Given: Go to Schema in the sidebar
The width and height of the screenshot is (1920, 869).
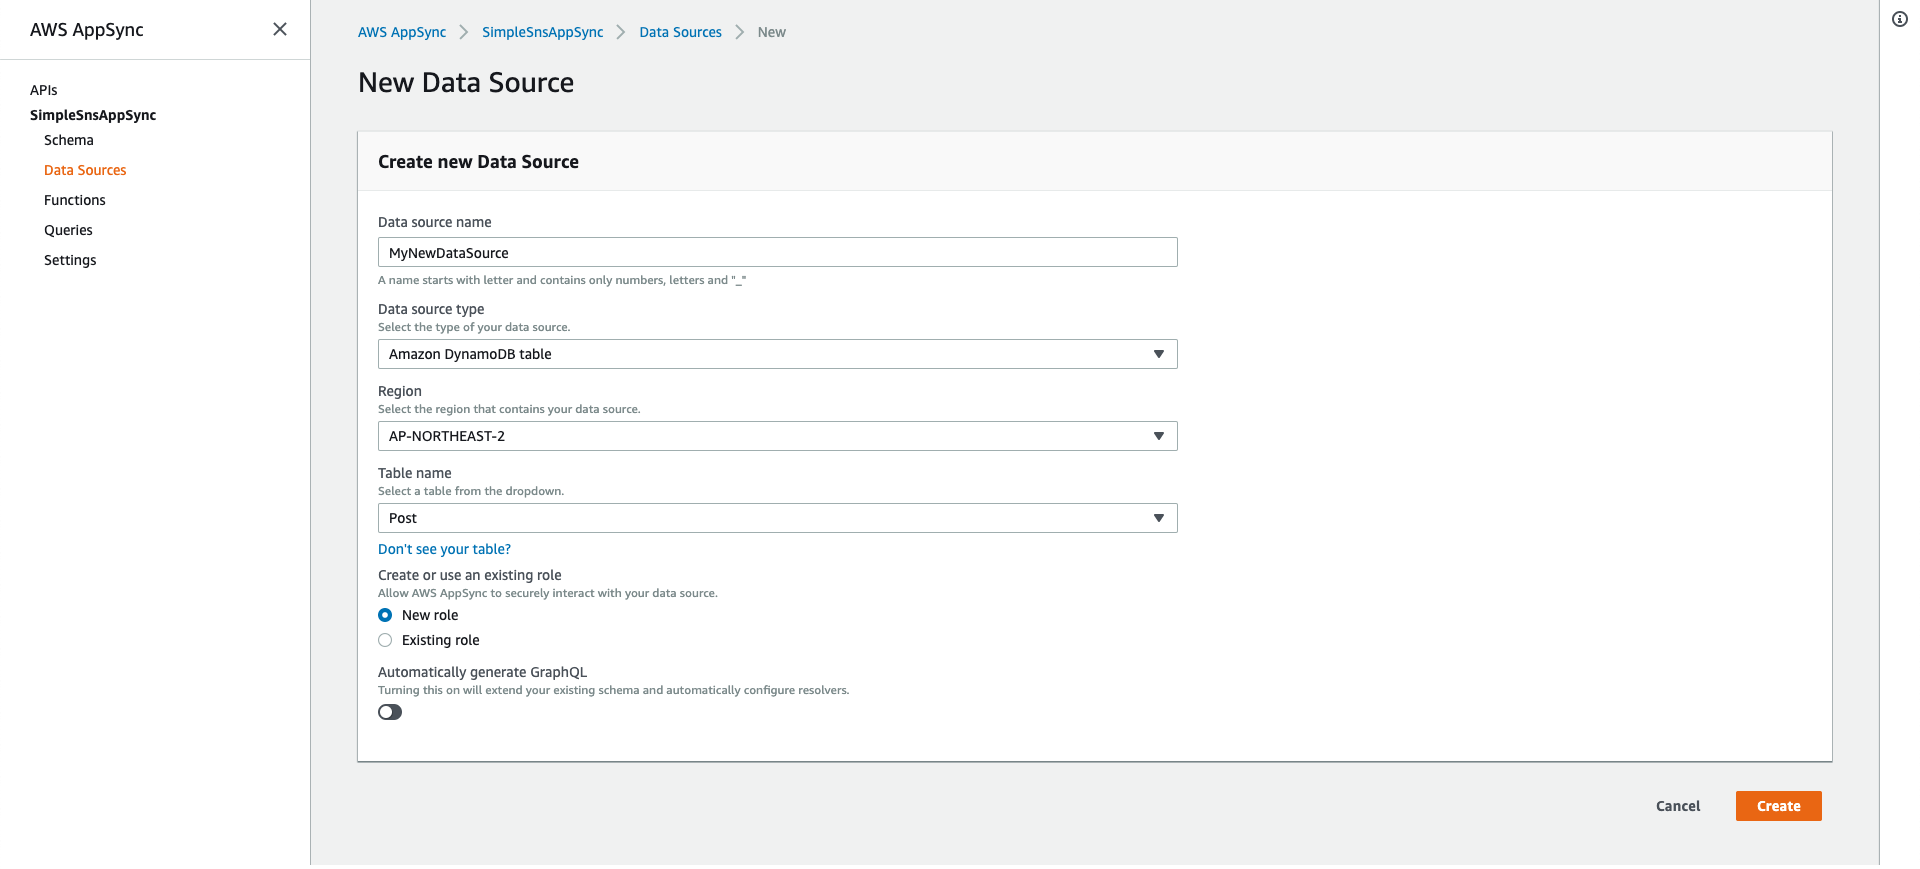Looking at the screenshot, I should 69,140.
